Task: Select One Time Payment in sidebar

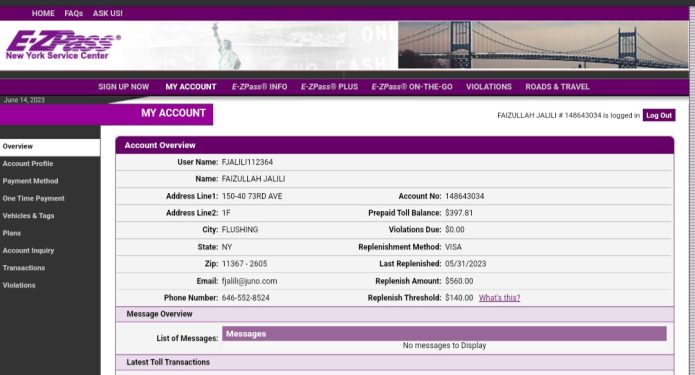Action: (x=34, y=199)
